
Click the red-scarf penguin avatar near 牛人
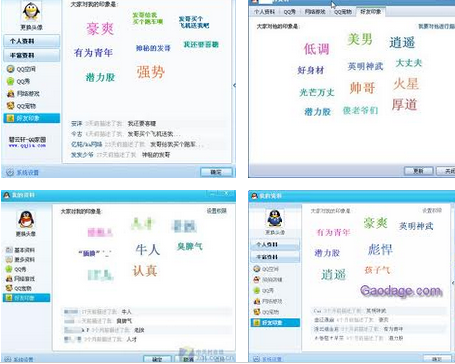pyautogui.click(x=26, y=219)
